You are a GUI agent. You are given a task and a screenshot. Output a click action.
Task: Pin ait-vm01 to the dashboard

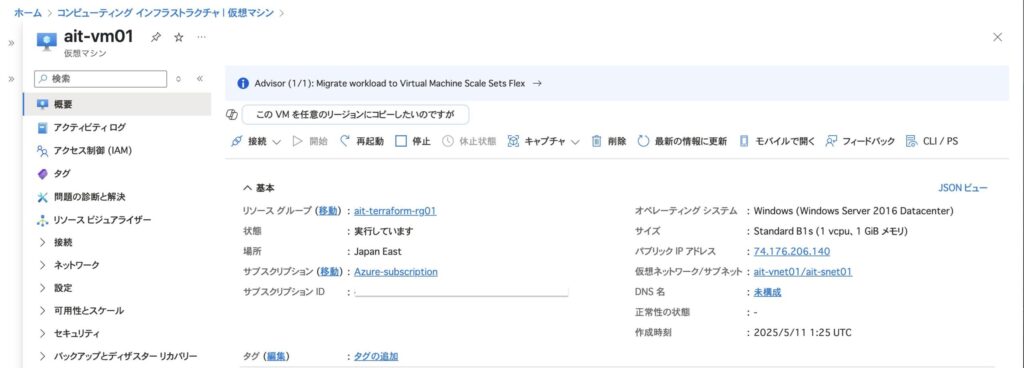155,37
